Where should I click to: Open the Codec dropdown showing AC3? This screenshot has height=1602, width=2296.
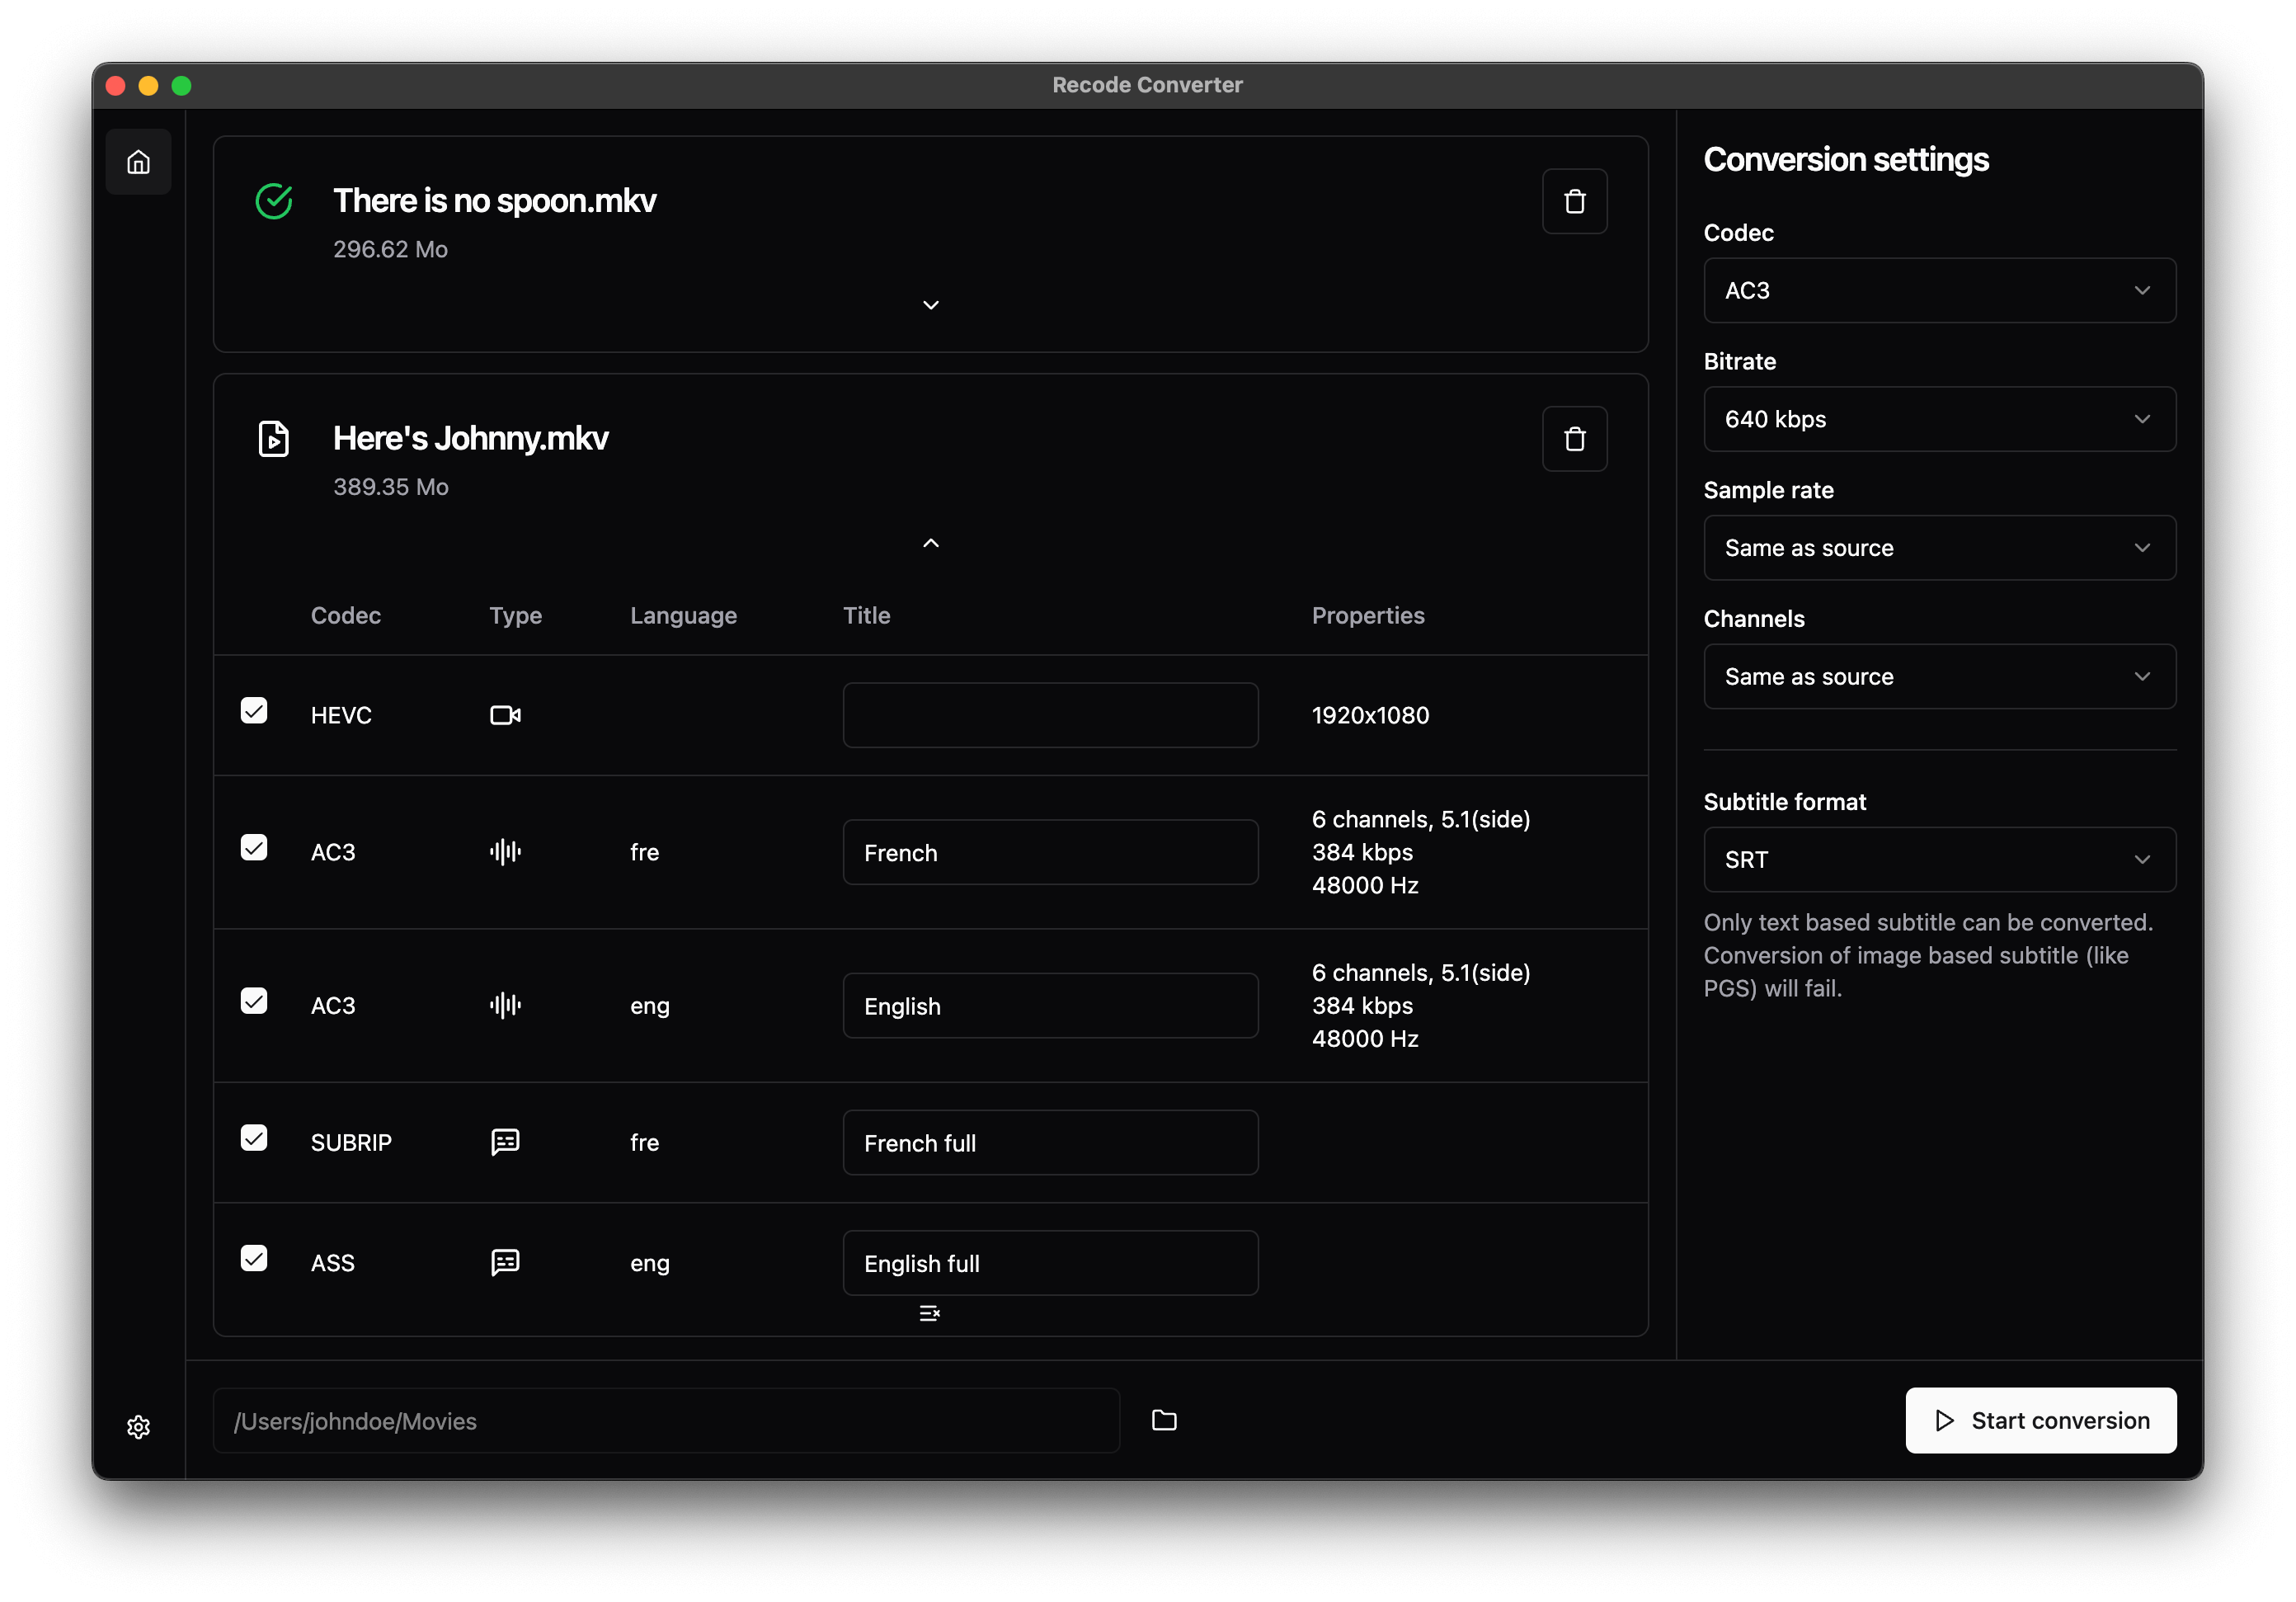[x=1939, y=291]
